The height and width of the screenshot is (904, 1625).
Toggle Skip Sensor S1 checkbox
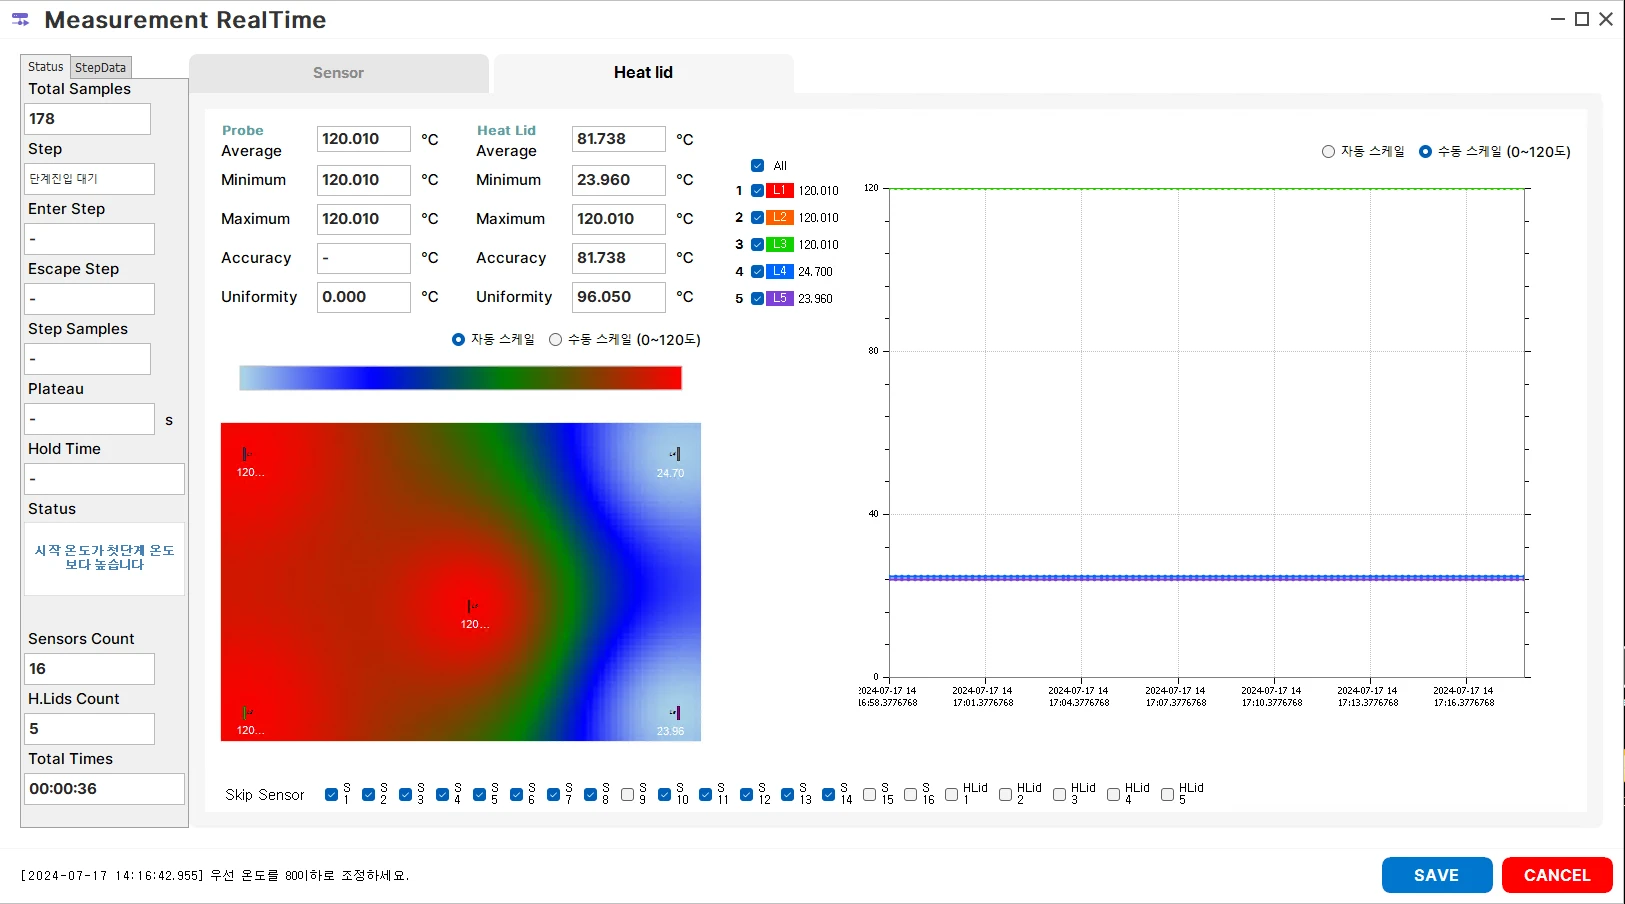[x=331, y=795]
